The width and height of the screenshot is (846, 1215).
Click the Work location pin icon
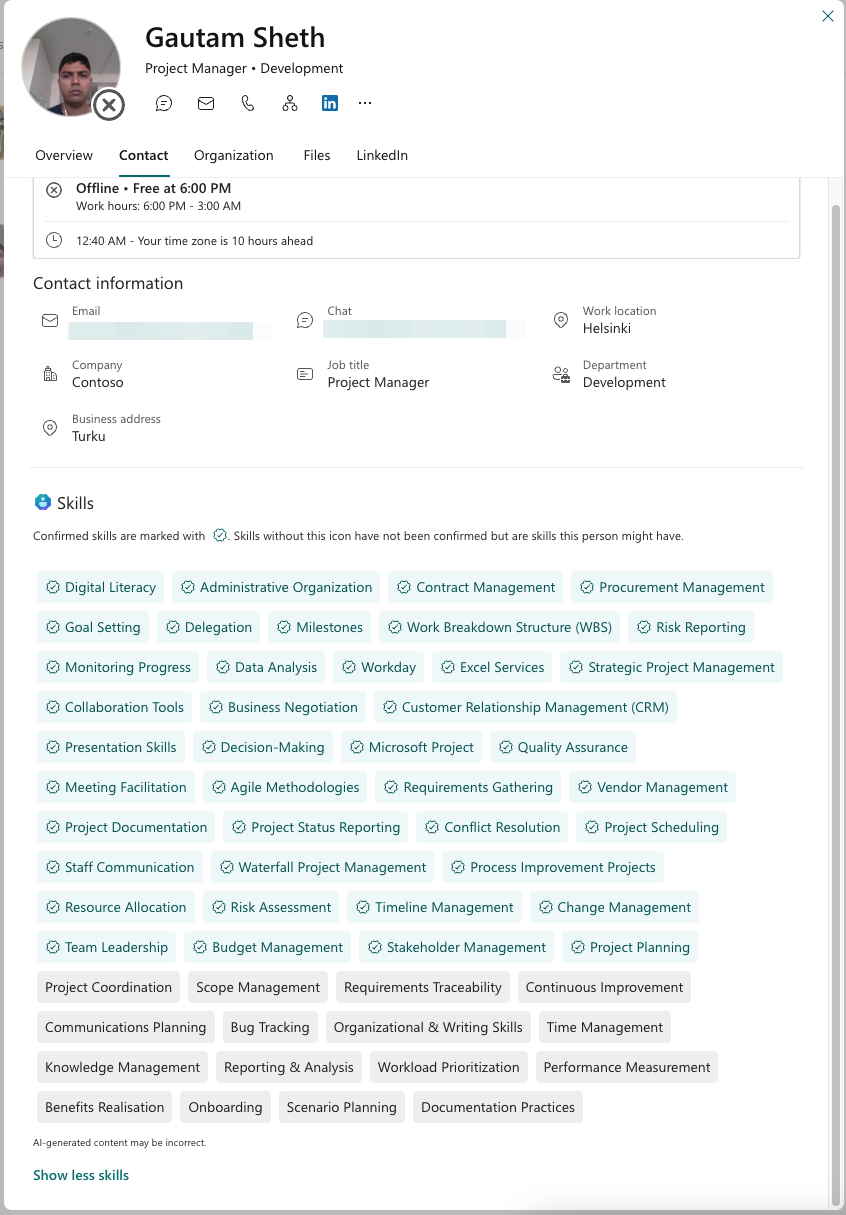(x=561, y=320)
